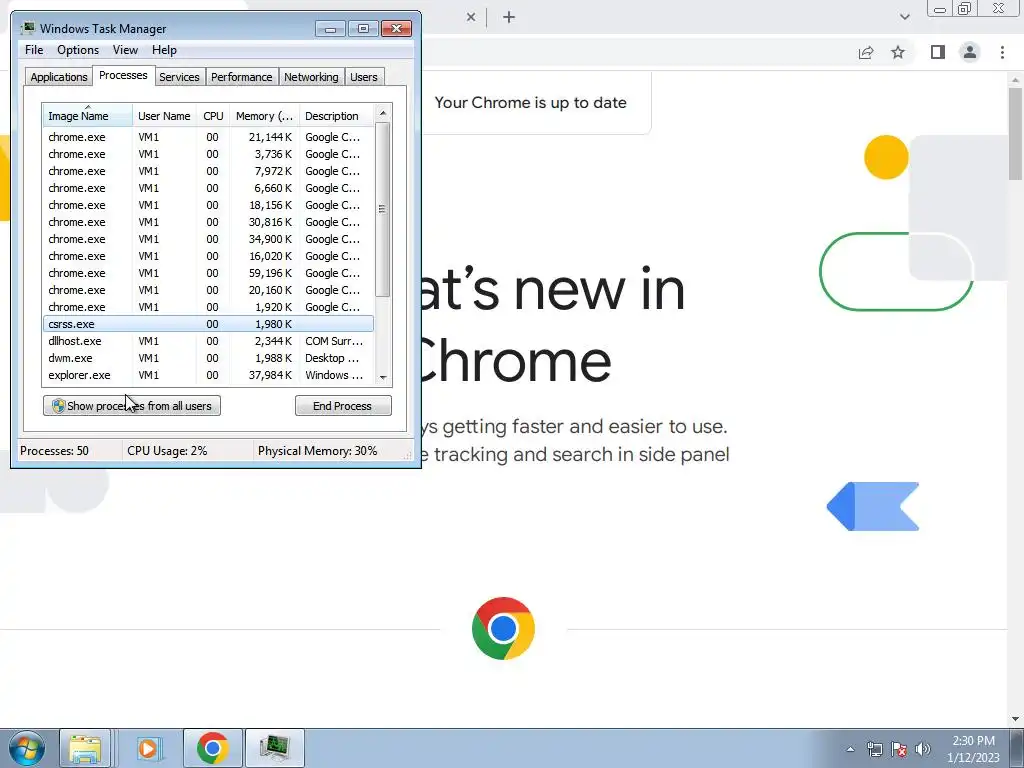The height and width of the screenshot is (768, 1024).
Task: Click Chrome's share page icon
Action: (x=866, y=52)
